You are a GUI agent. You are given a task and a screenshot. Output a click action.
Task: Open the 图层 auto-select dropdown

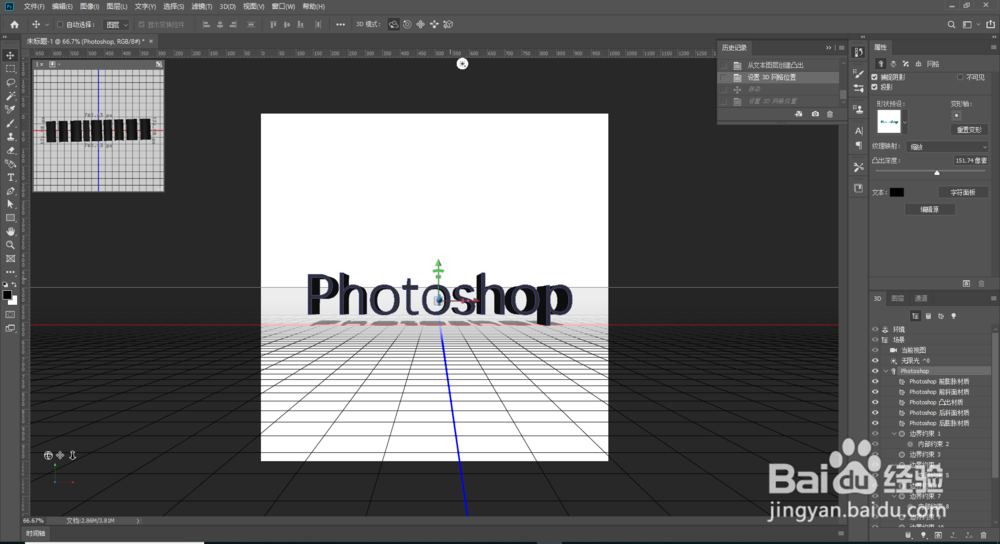click(x=116, y=24)
